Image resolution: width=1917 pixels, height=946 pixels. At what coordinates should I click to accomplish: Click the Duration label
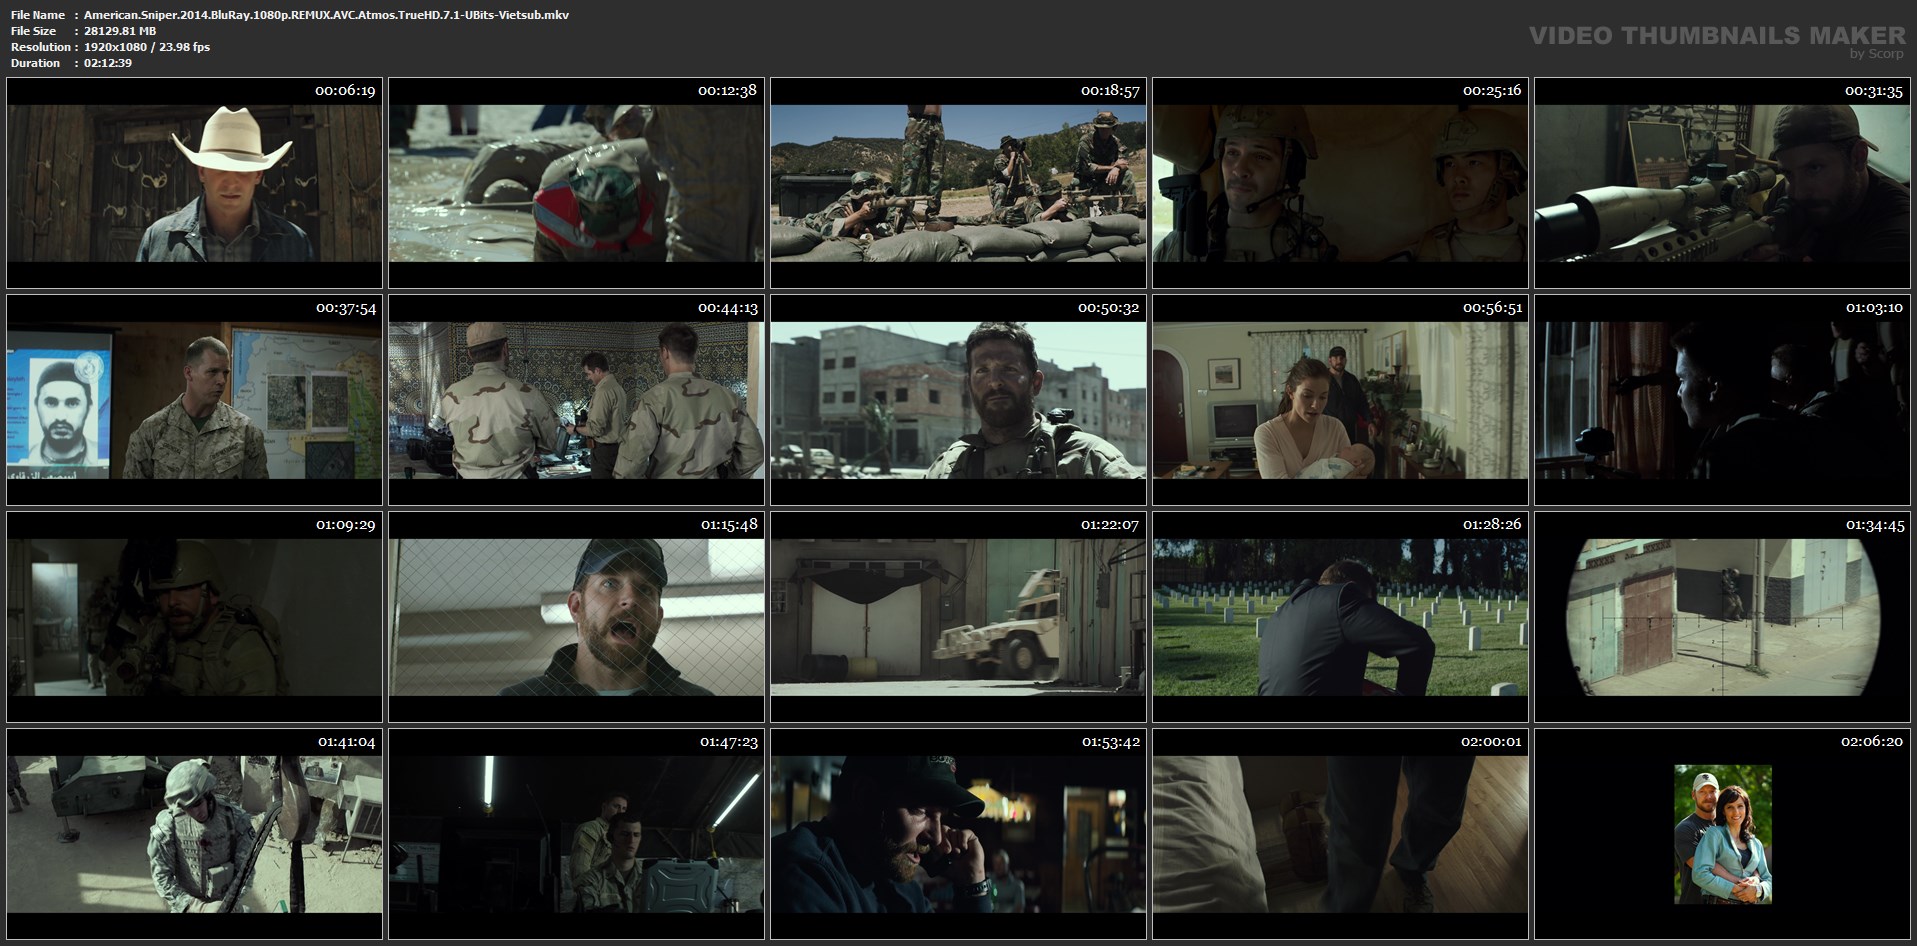pos(35,63)
